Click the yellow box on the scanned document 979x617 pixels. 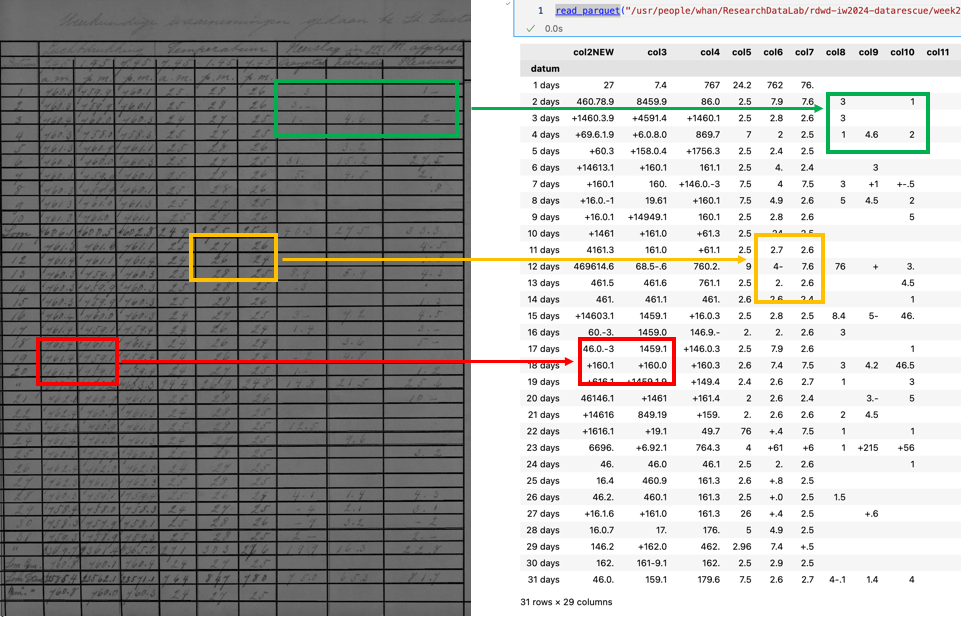tap(233, 257)
